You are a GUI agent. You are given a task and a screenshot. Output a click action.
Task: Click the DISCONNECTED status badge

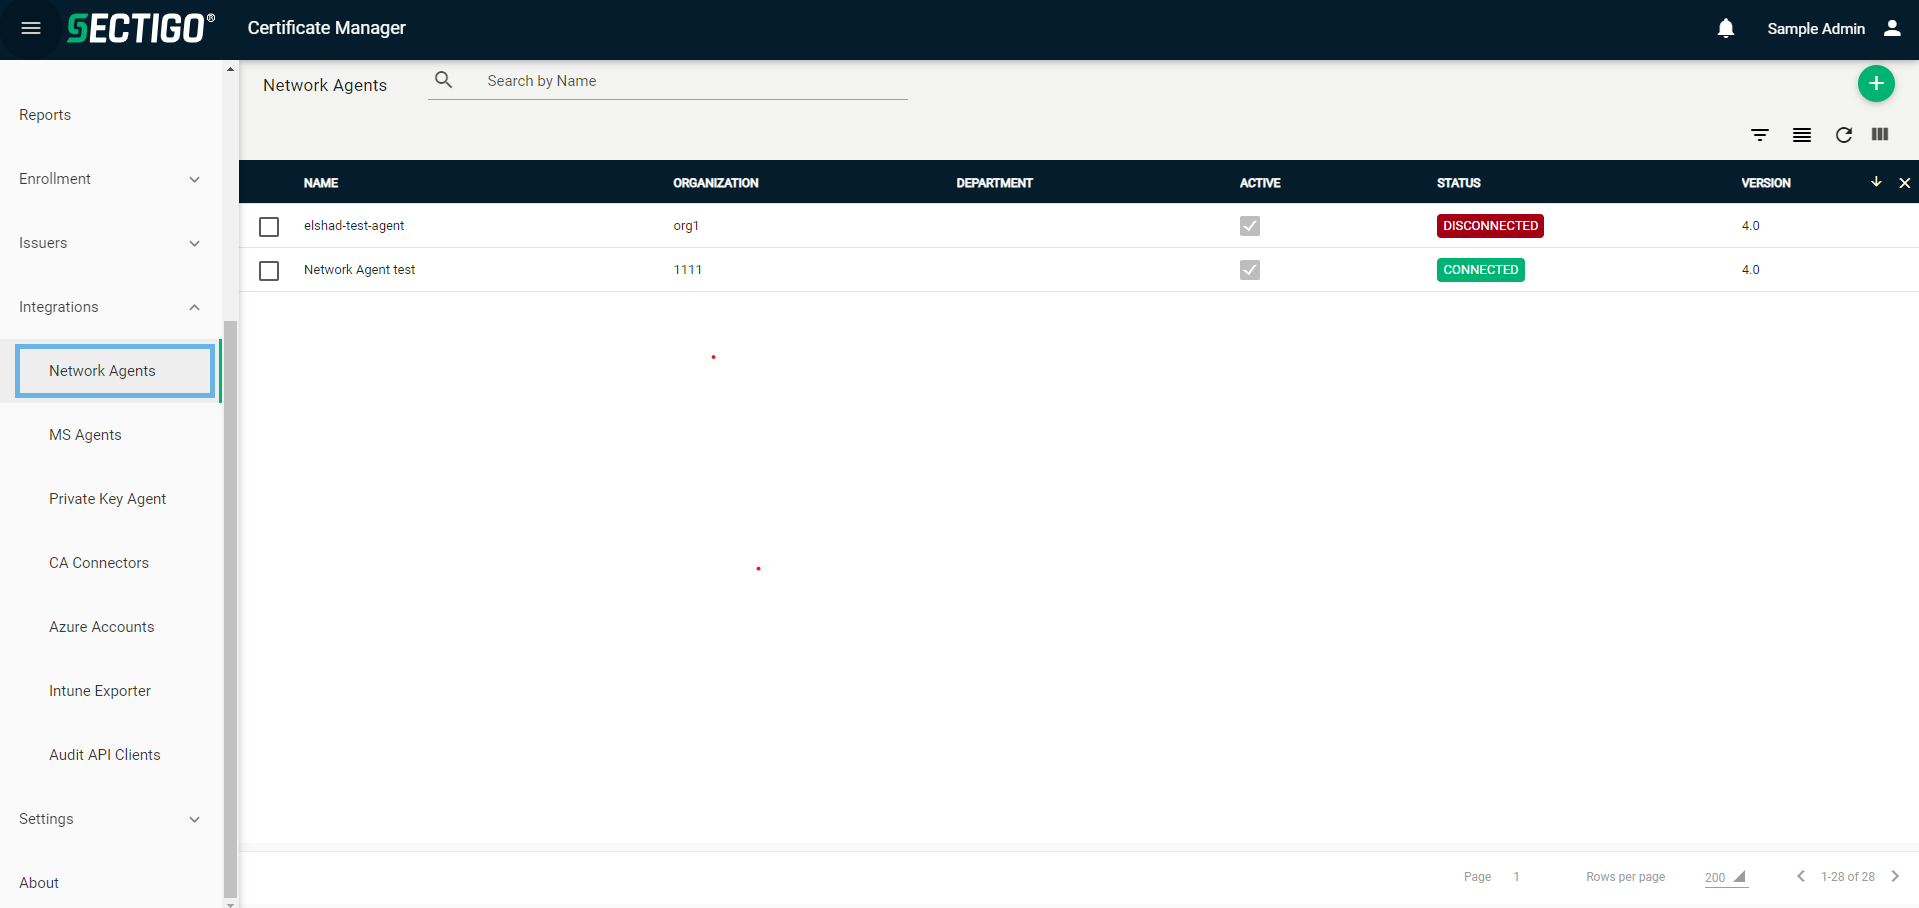tap(1490, 226)
